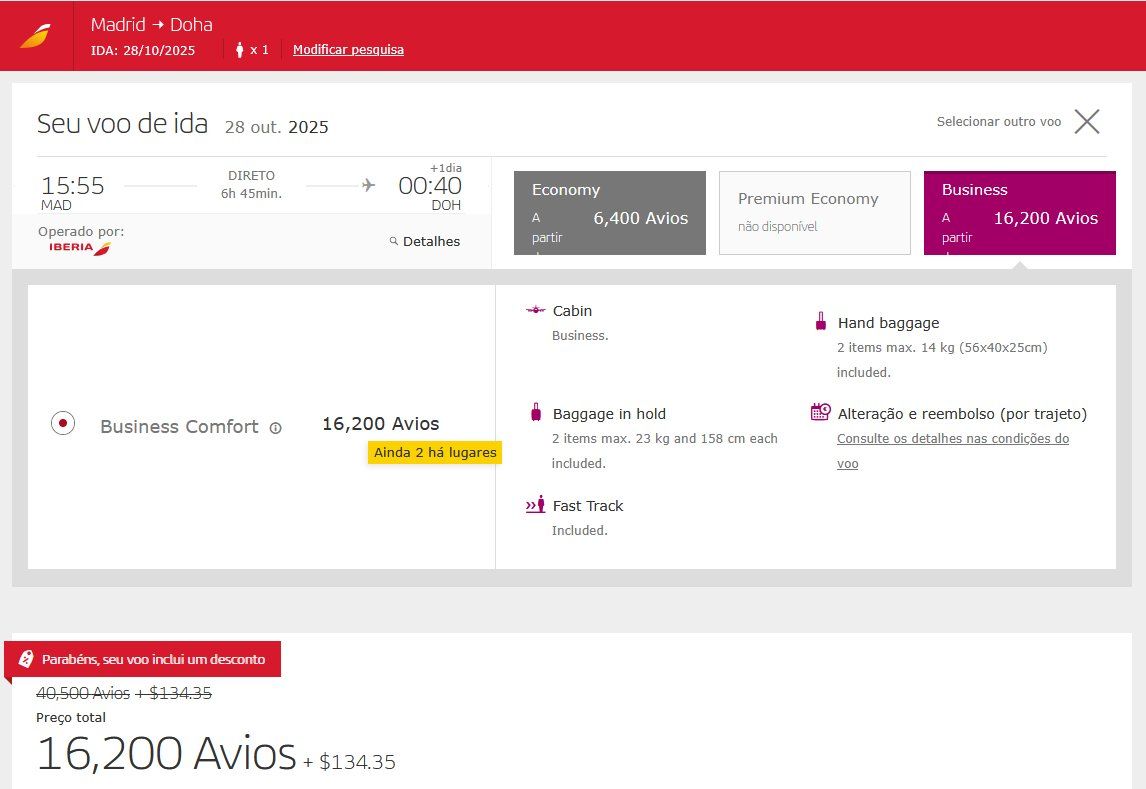Image resolution: width=1146 pixels, height=789 pixels.
Task: Click the DIRETO flight type label
Action: [251, 175]
